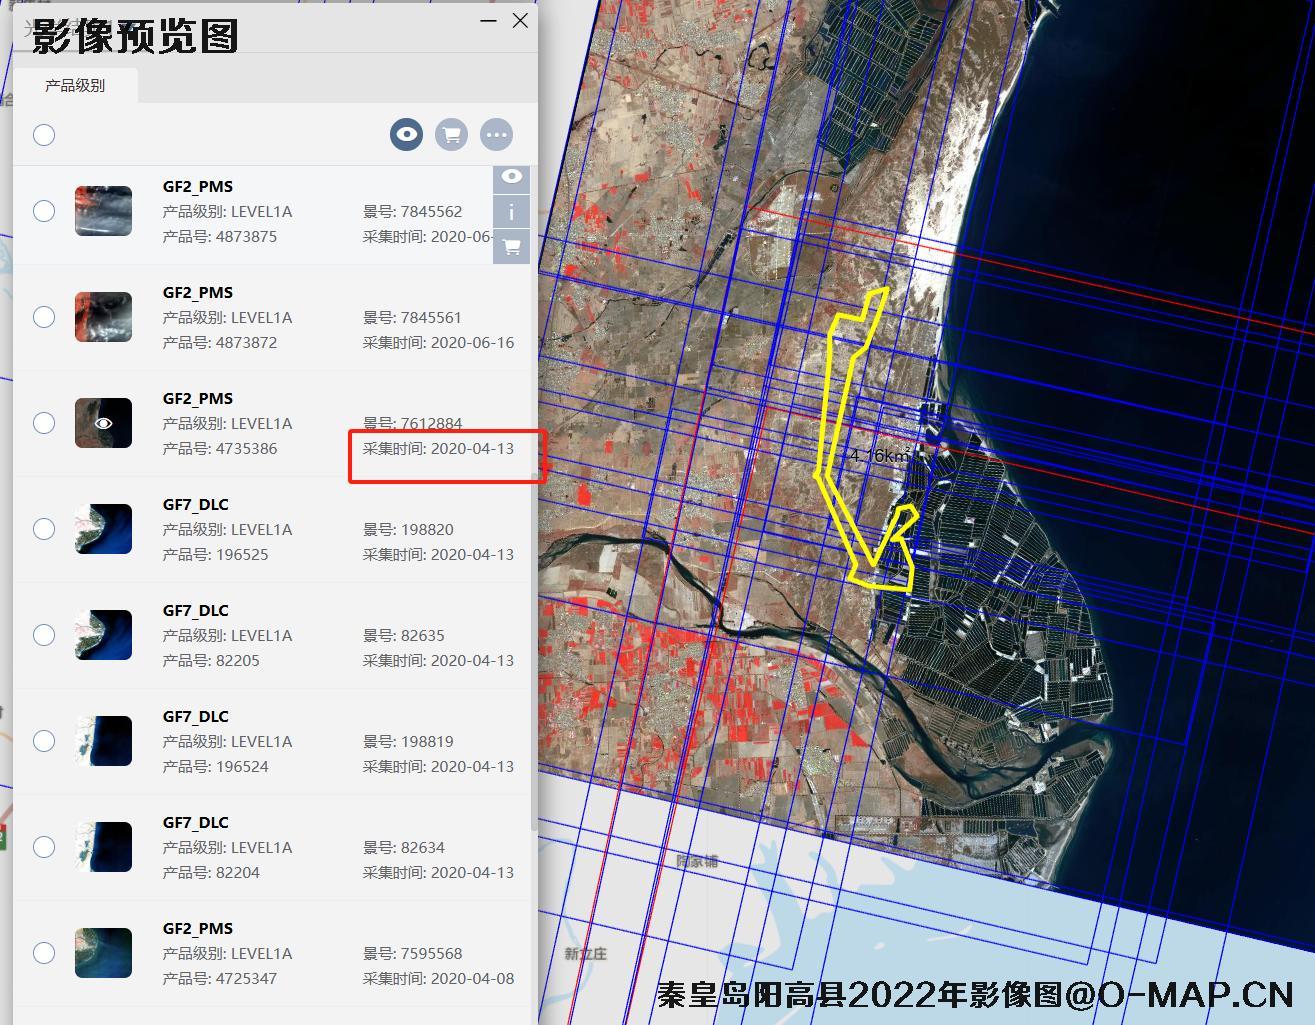Image resolution: width=1315 pixels, height=1025 pixels.
Task: Click thumbnail of GF2_PMS product 4725347
Action: [x=103, y=953]
